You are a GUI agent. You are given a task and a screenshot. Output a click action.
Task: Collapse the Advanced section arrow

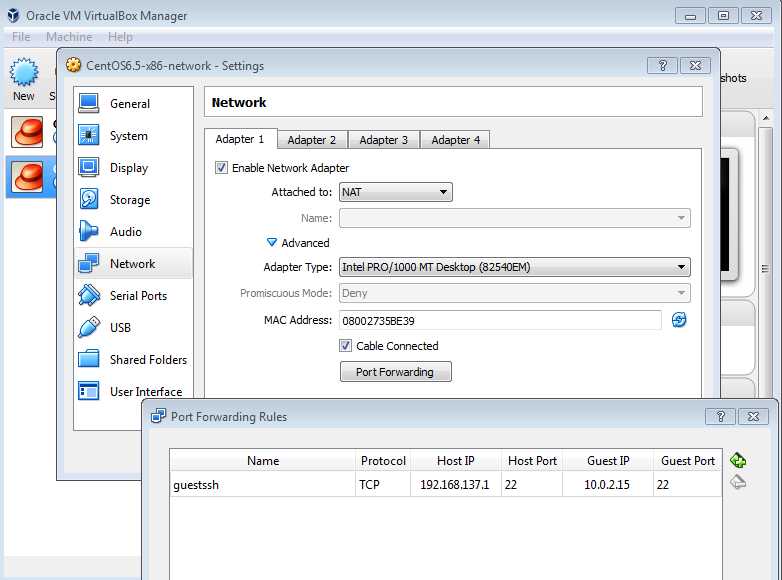pos(271,242)
